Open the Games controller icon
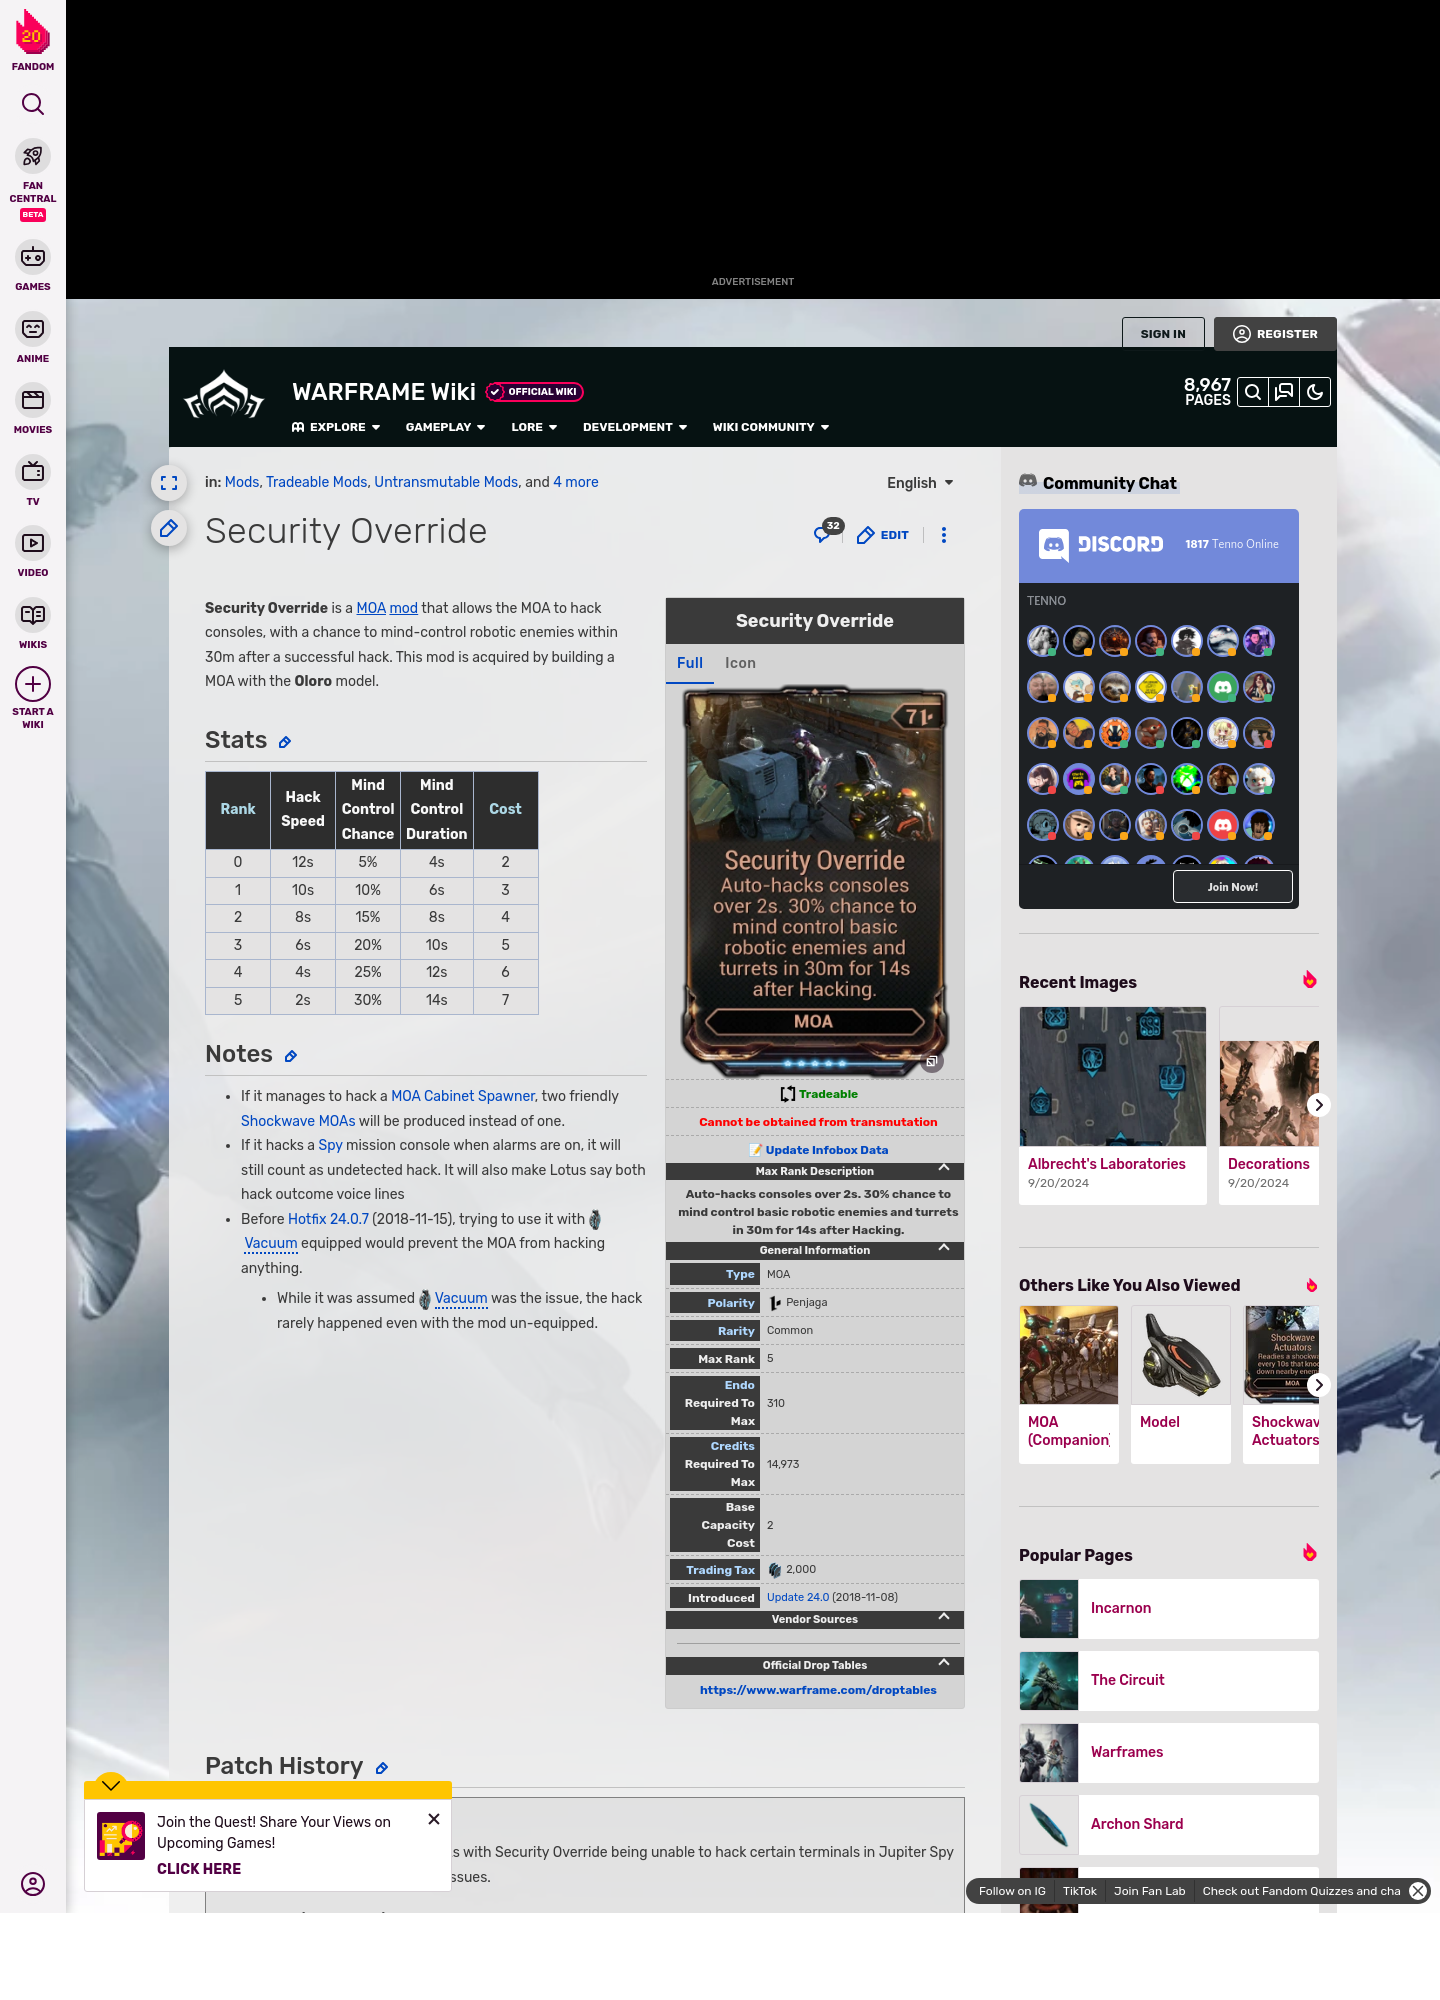Image resolution: width=1440 pixels, height=2000 pixels. [33, 257]
